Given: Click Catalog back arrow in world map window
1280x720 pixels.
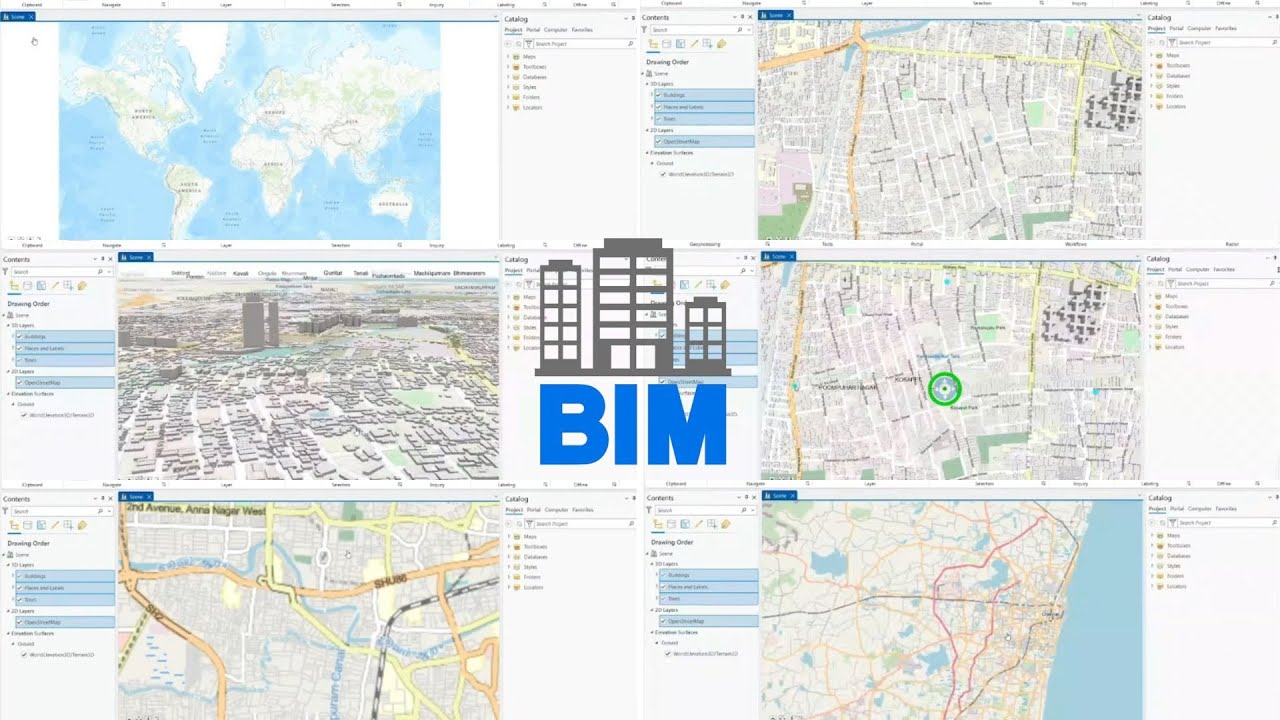Looking at the screenshot, I should 508,44.
